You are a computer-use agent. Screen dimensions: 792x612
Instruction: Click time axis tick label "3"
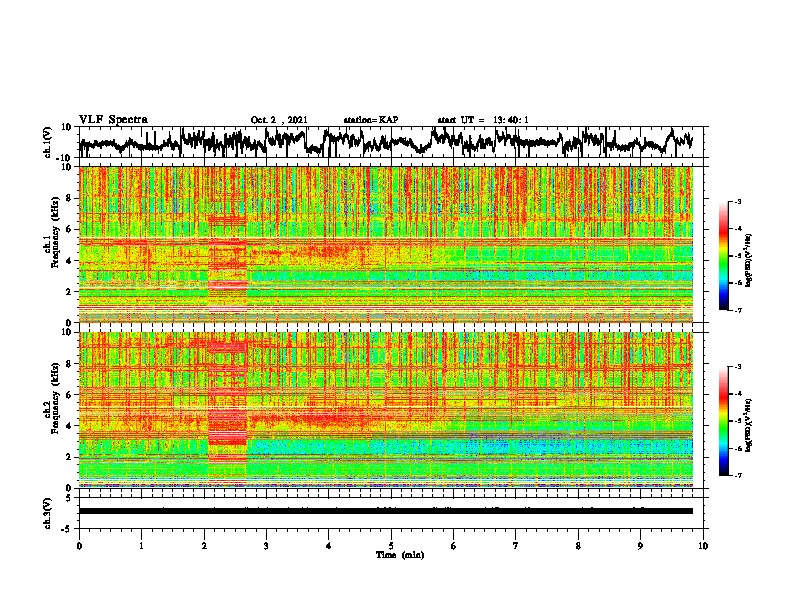click(266, 546)
